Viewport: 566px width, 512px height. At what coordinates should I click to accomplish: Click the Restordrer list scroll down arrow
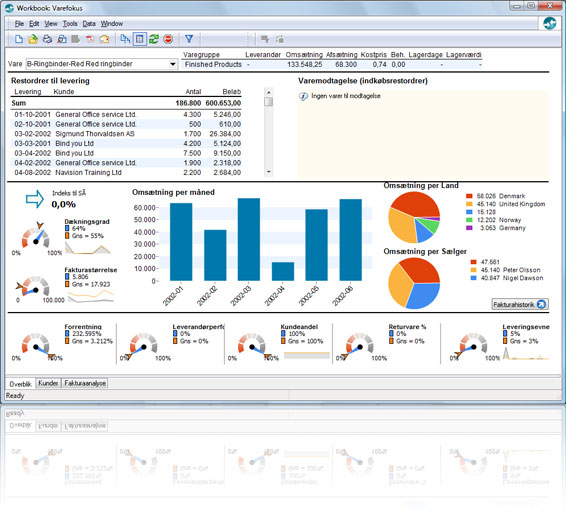[268, 172]
